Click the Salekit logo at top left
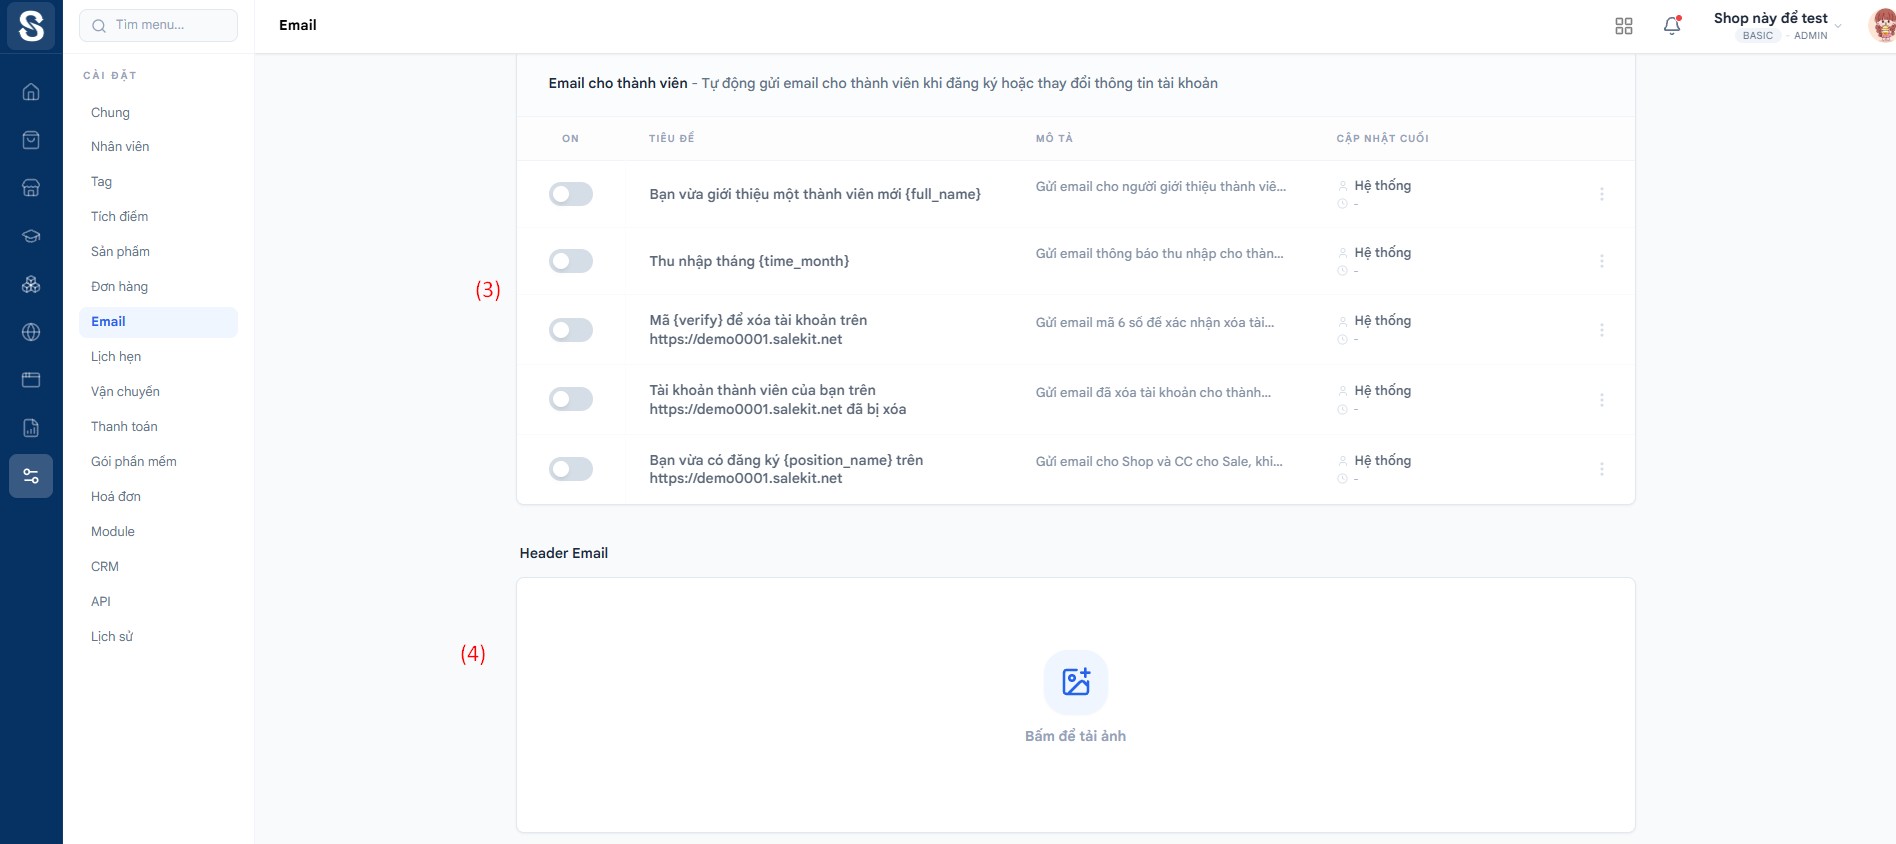The image size is (1896, 844). [x=31, y=26]
